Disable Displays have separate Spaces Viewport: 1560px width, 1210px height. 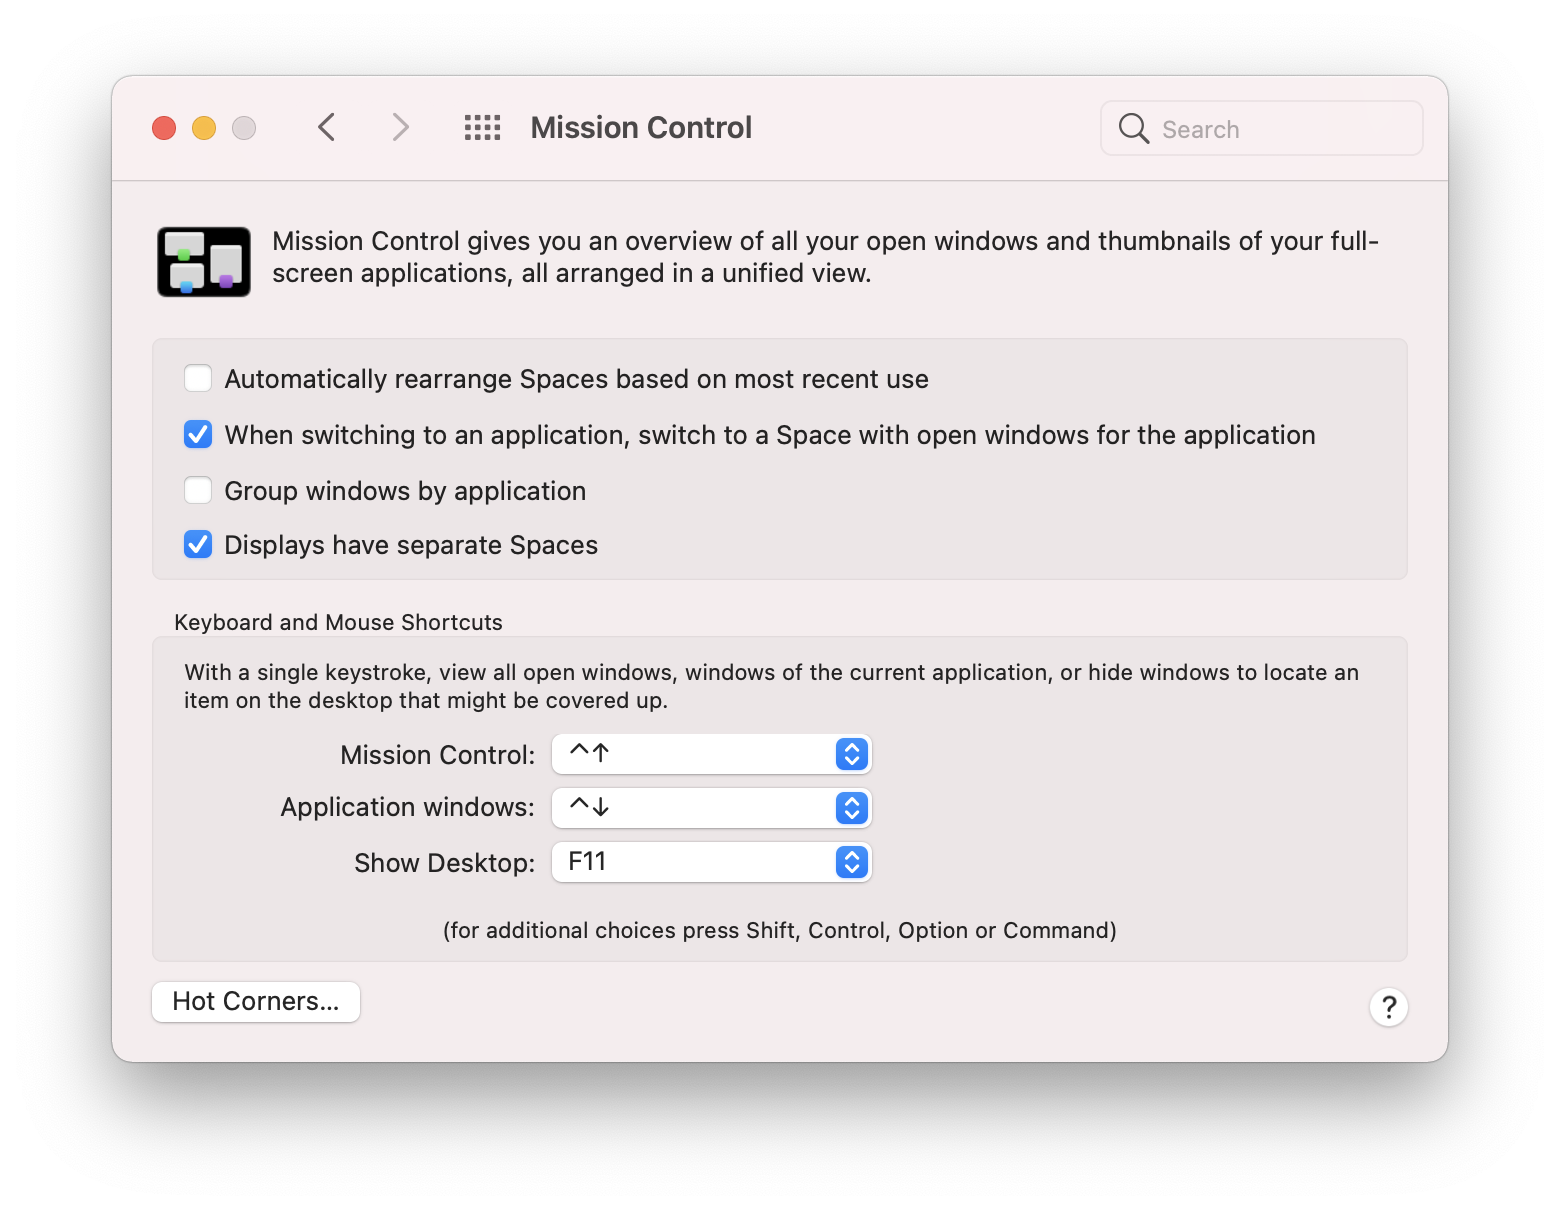coord(198,545)
